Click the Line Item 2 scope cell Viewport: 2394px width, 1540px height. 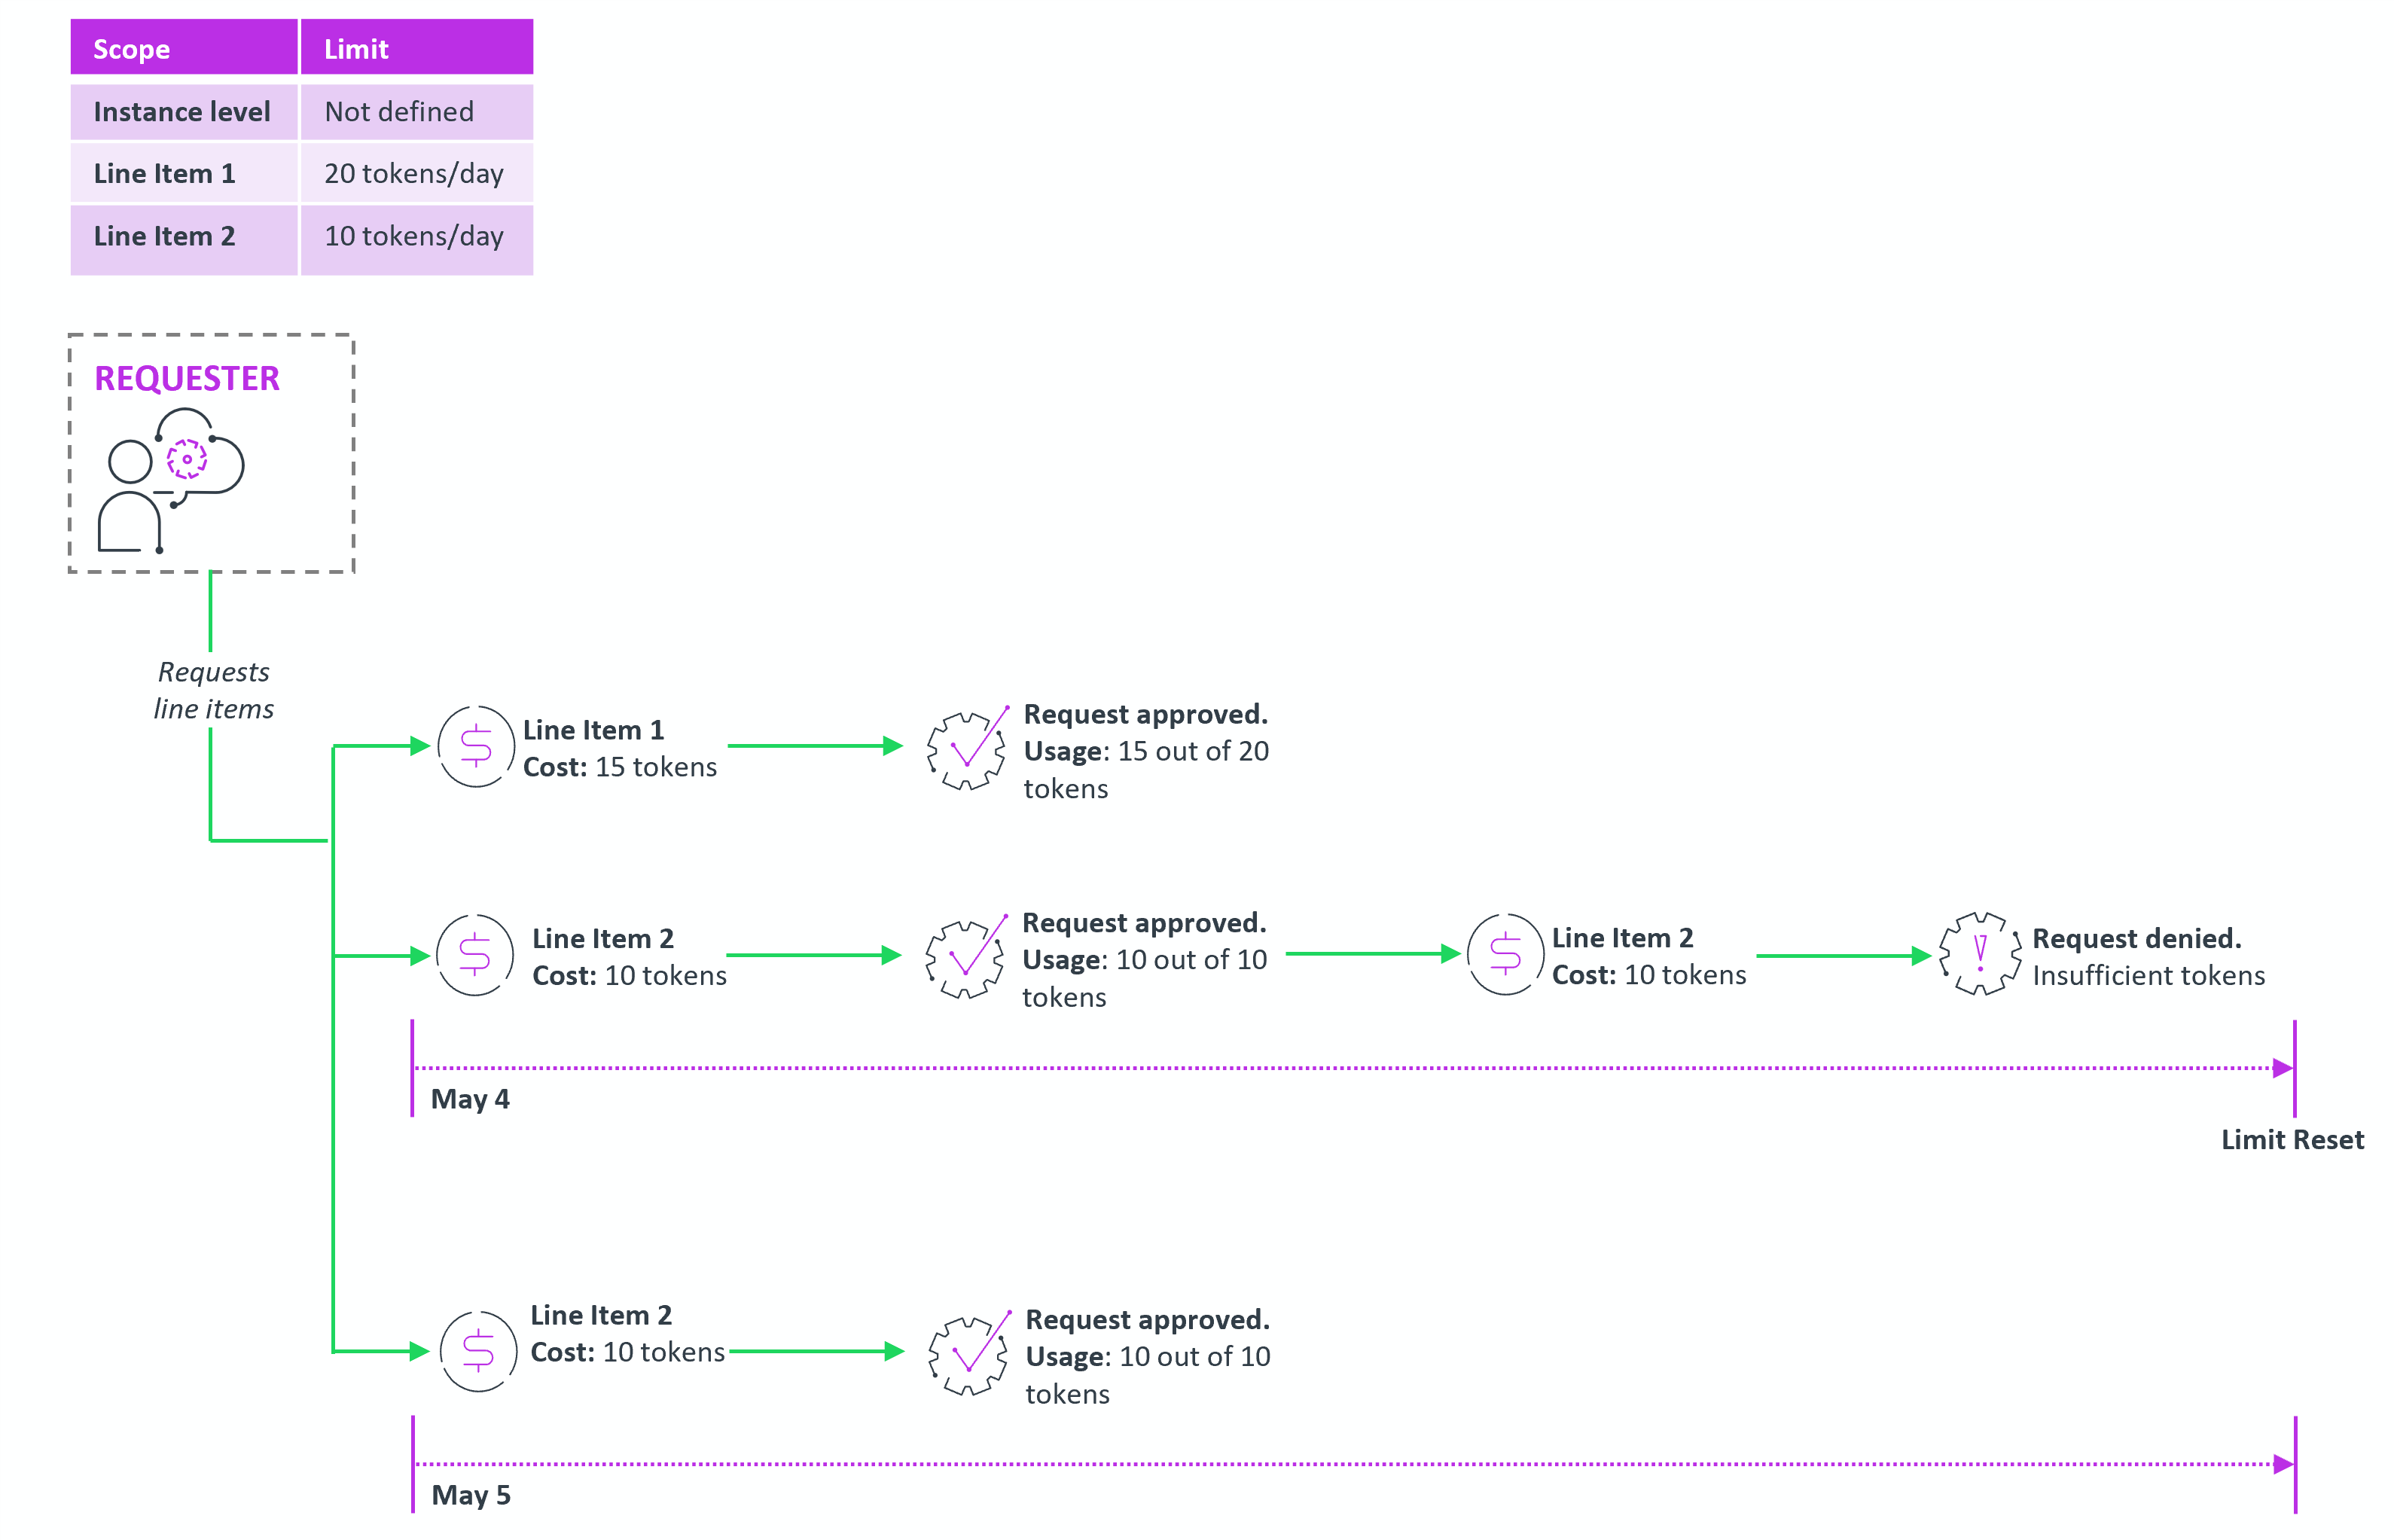[x=184, y=239]
